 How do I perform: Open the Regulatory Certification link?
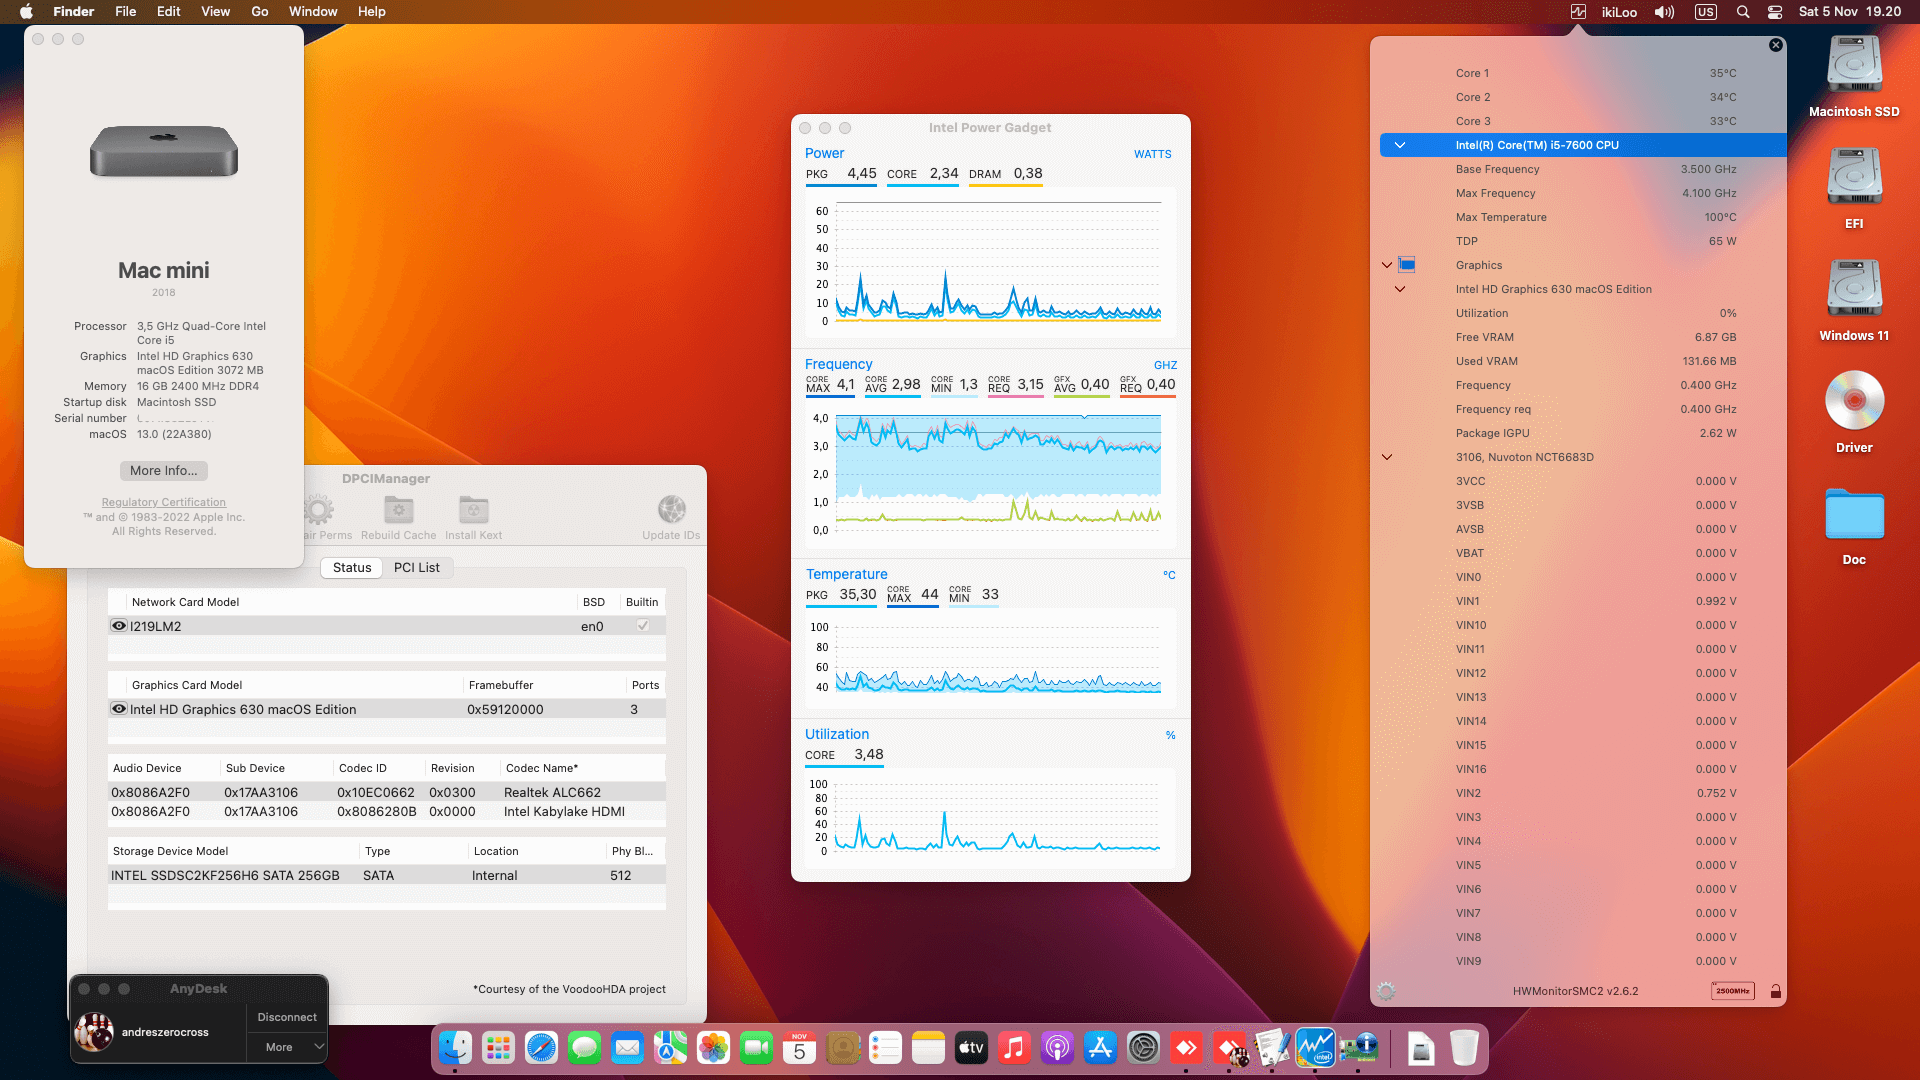164,502
